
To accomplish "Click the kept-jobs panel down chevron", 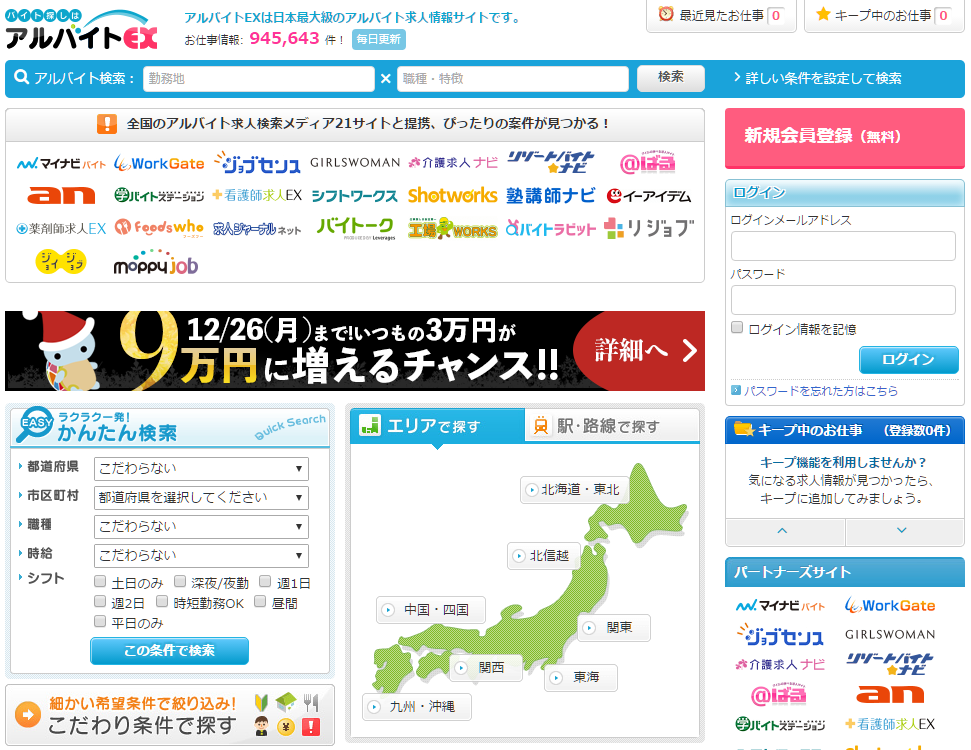I will point(904,531).
